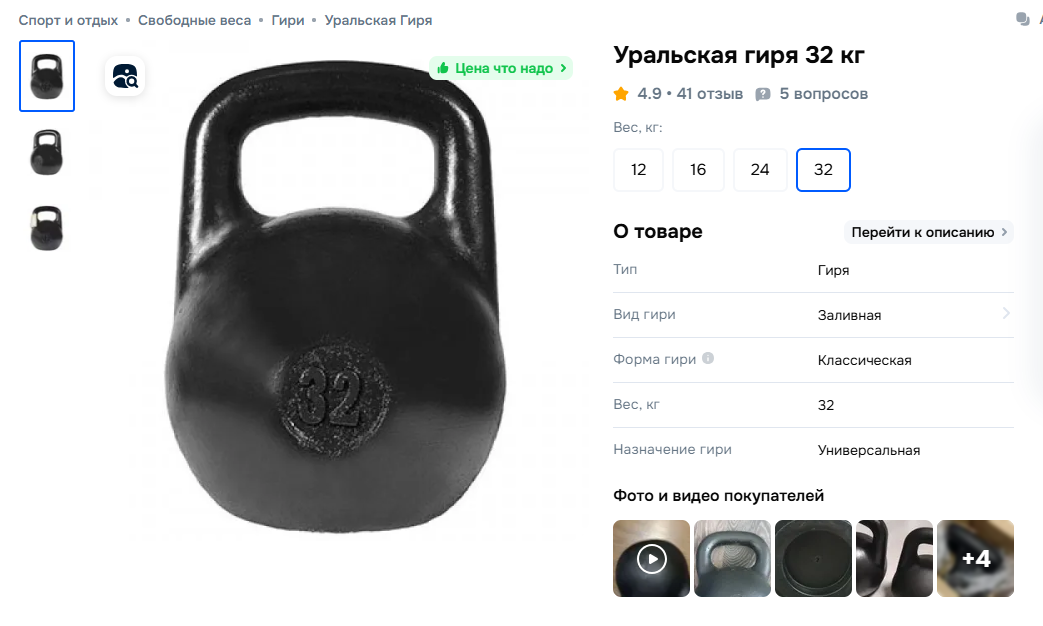This screenshot has width=1043, height=626.
Task: Select the 16 kg weight option
Action: pos(698,170)
